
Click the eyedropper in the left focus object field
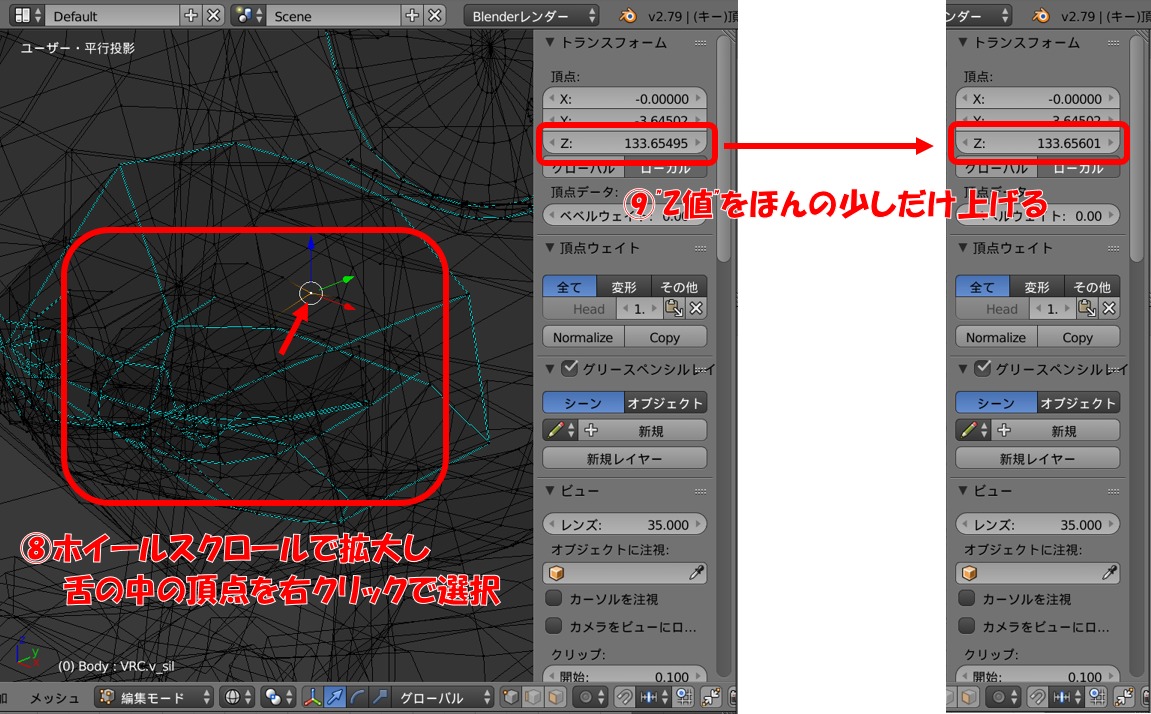(697, 573)
